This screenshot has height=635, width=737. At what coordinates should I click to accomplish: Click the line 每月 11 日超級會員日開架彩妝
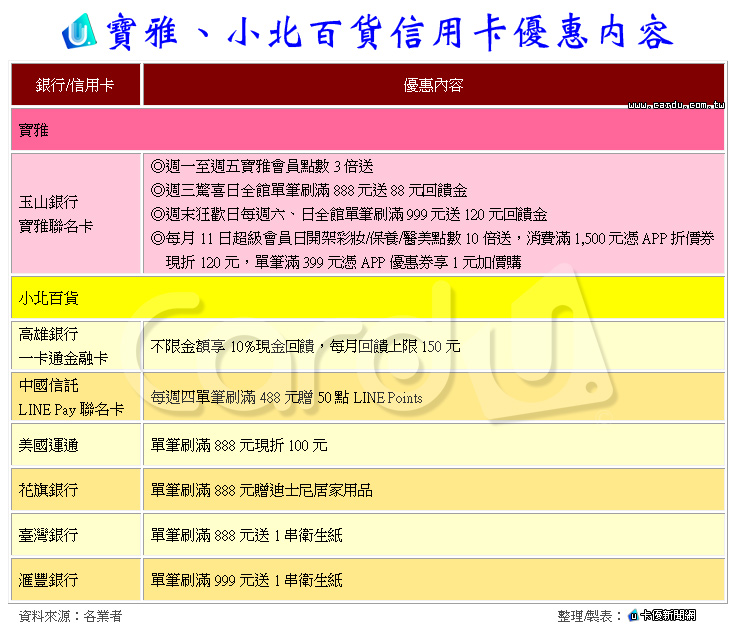[x=432, y=238]
